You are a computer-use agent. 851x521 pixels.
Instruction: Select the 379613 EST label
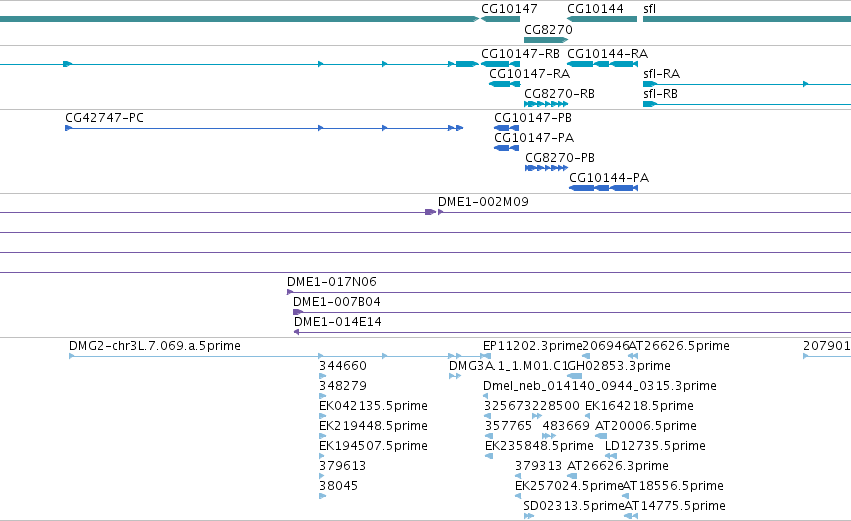342,467
